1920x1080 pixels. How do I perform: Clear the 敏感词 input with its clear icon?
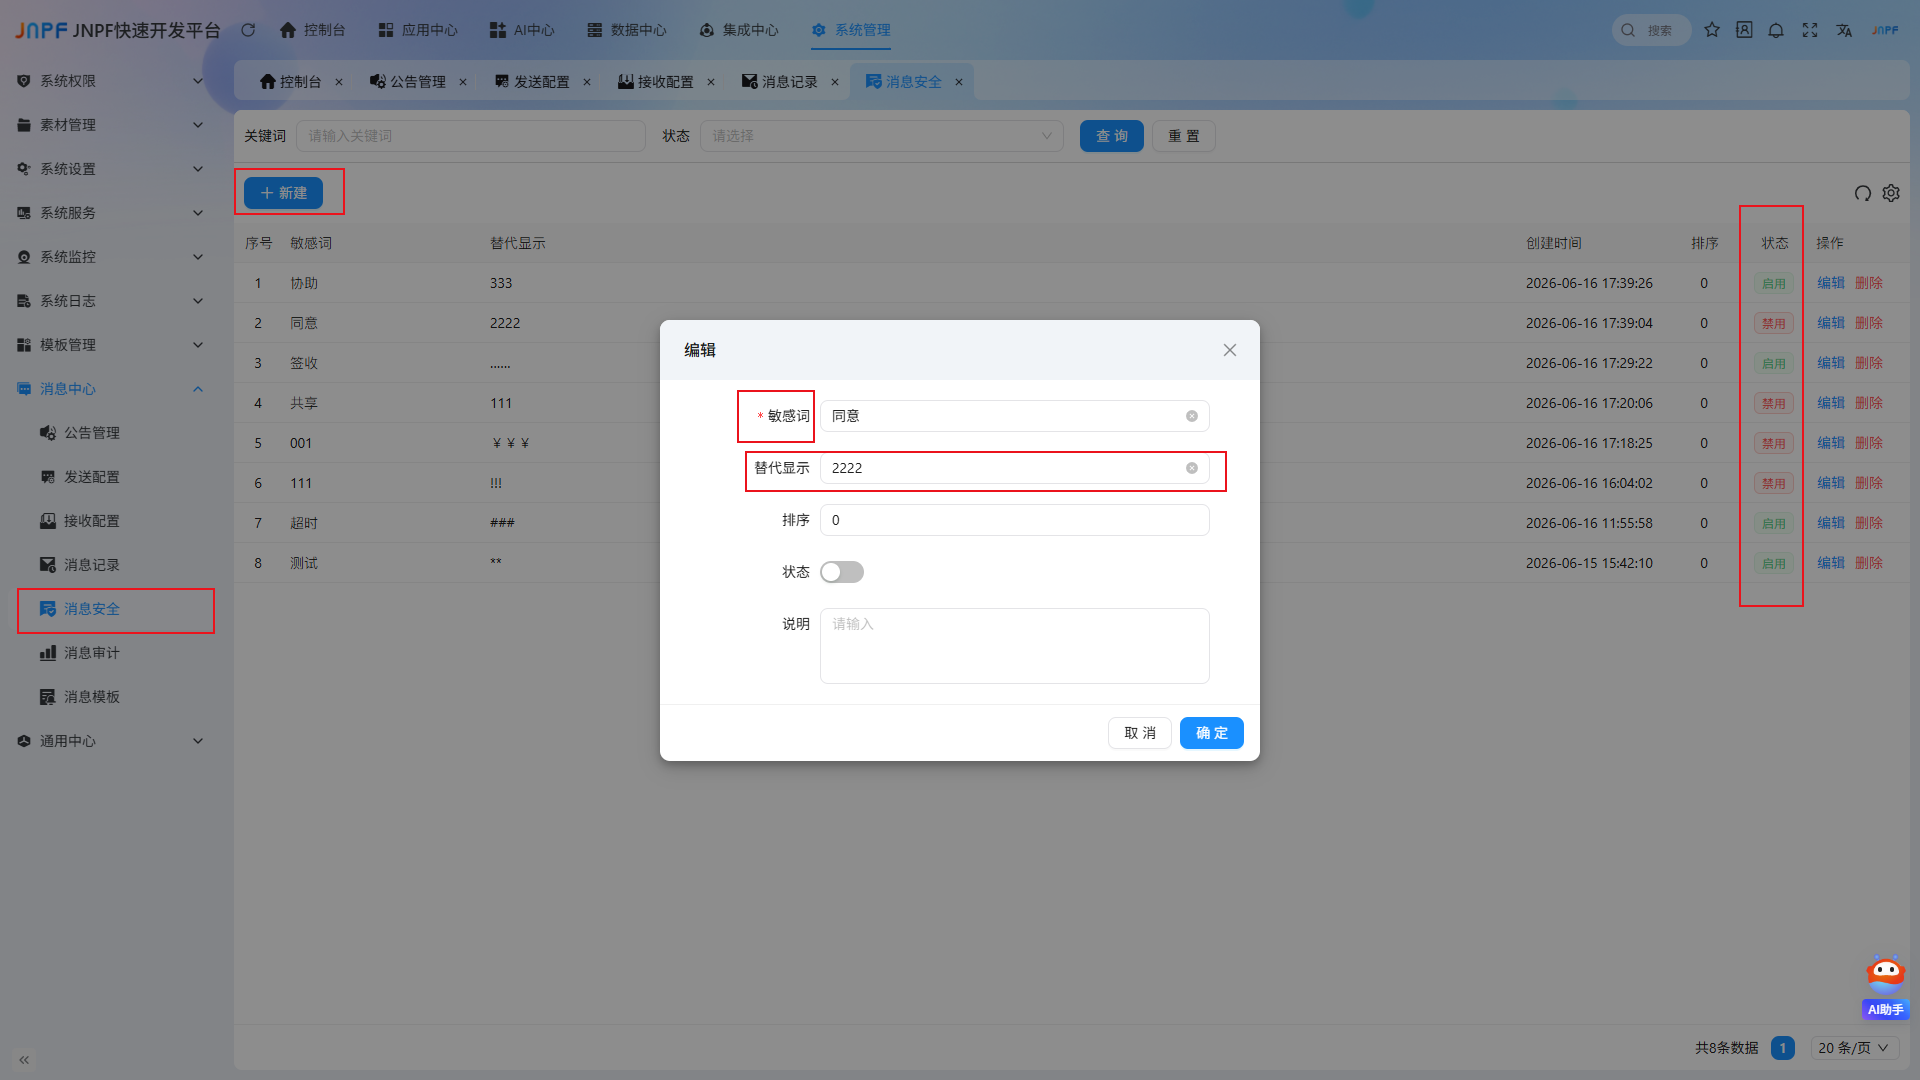(x=1192, y=416)
